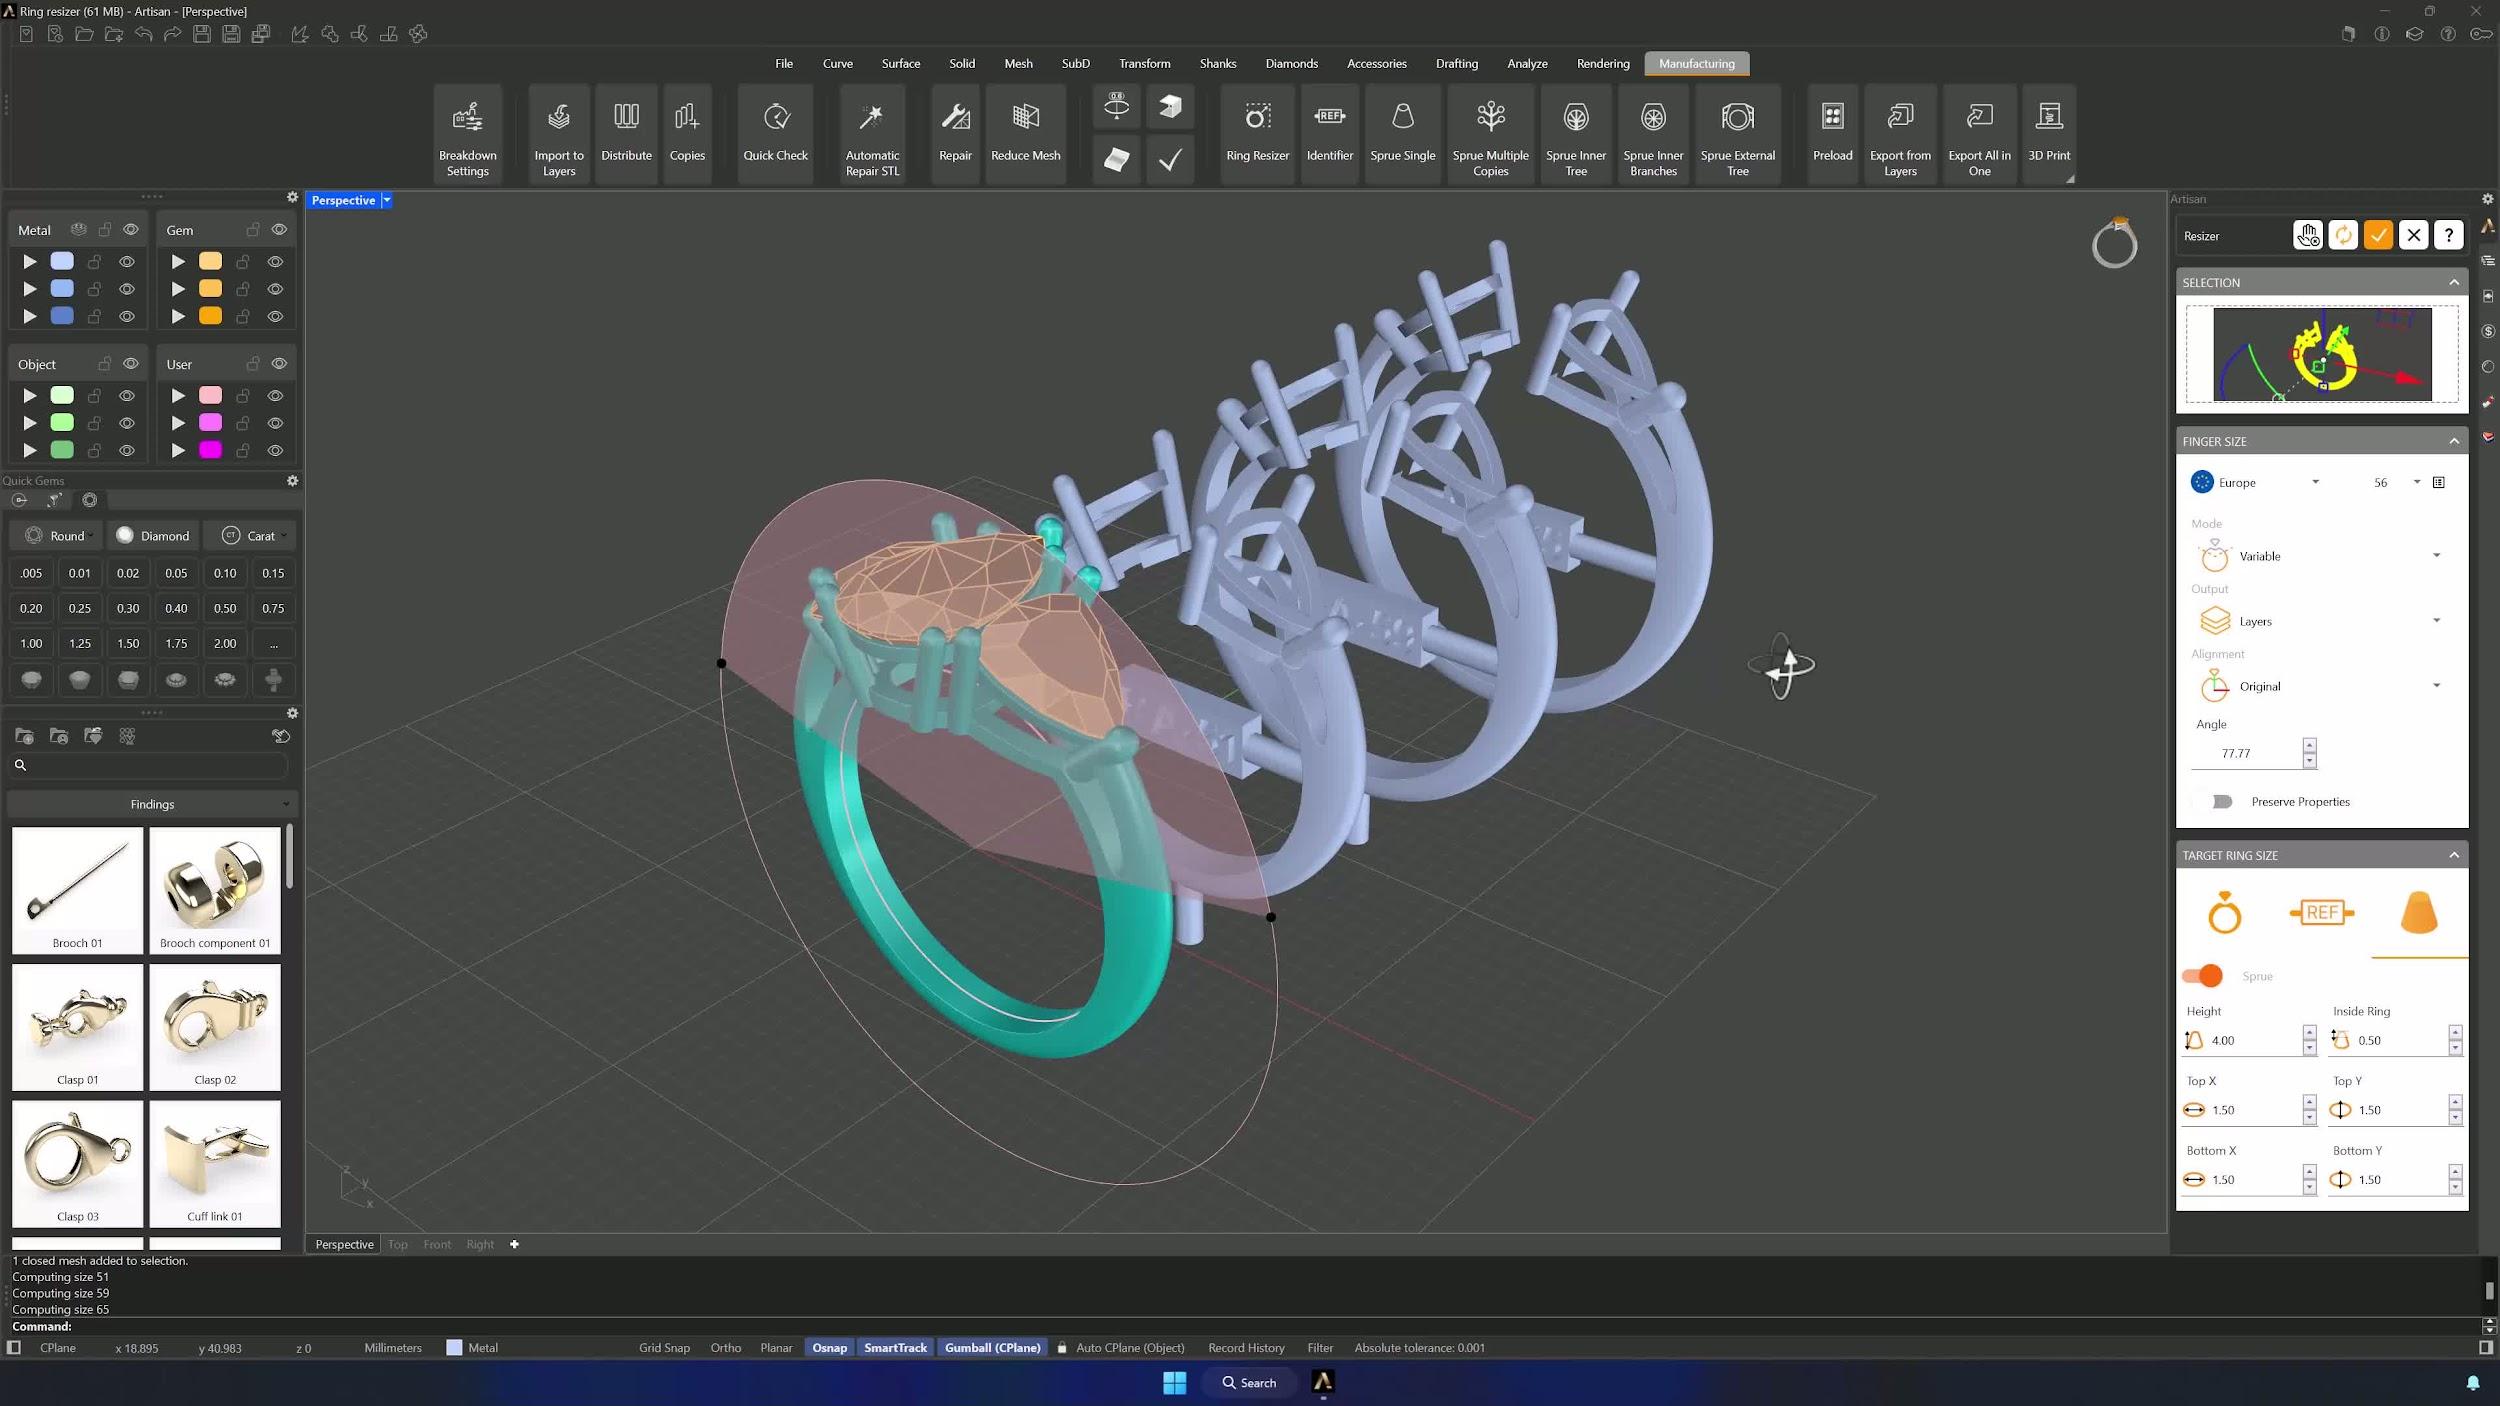The width and height of the screenshot is (2500, 1406).
Task: Collapse the TARGET RING SIZE section
Action: tap(2453, 855)
